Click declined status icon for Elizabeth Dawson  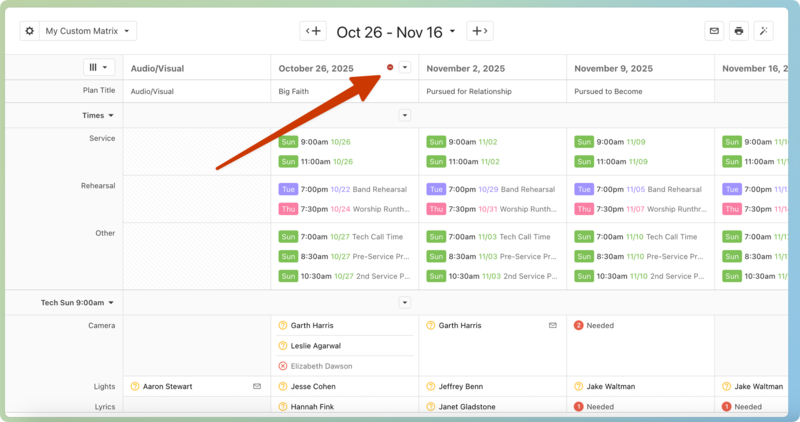coord(283,366)
